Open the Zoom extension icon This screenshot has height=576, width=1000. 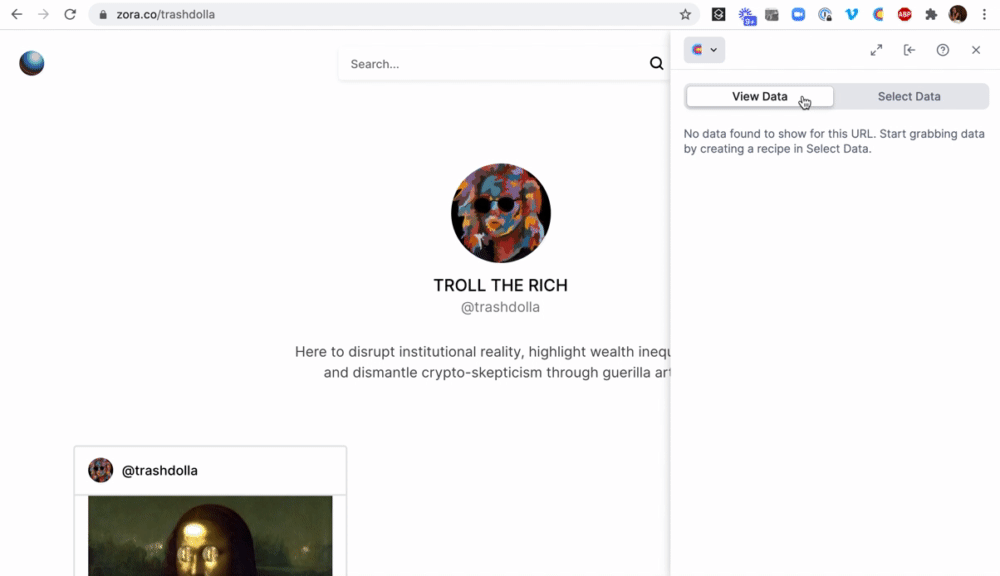pyautogui.click(x=798, y=14)
